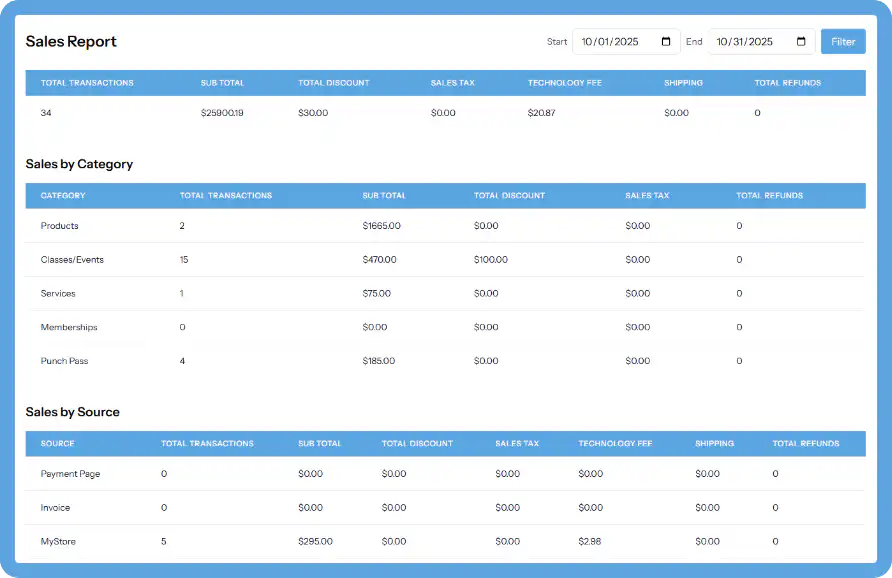This screenshot has height=578, width=892.
Task: Click the Shipping column header
Action: [x=683, y=83]
